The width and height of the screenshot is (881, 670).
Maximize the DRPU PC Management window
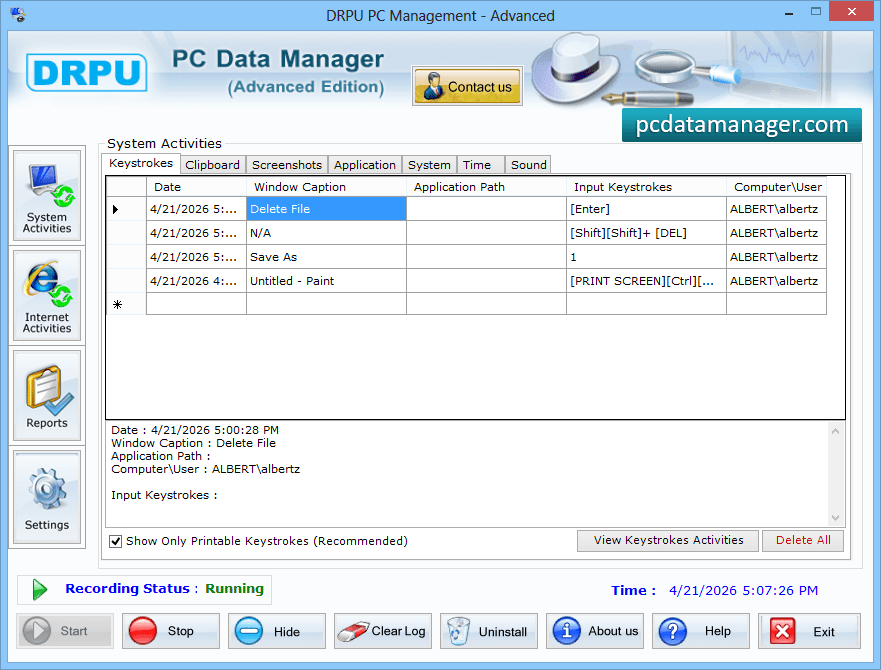point(816,12)
